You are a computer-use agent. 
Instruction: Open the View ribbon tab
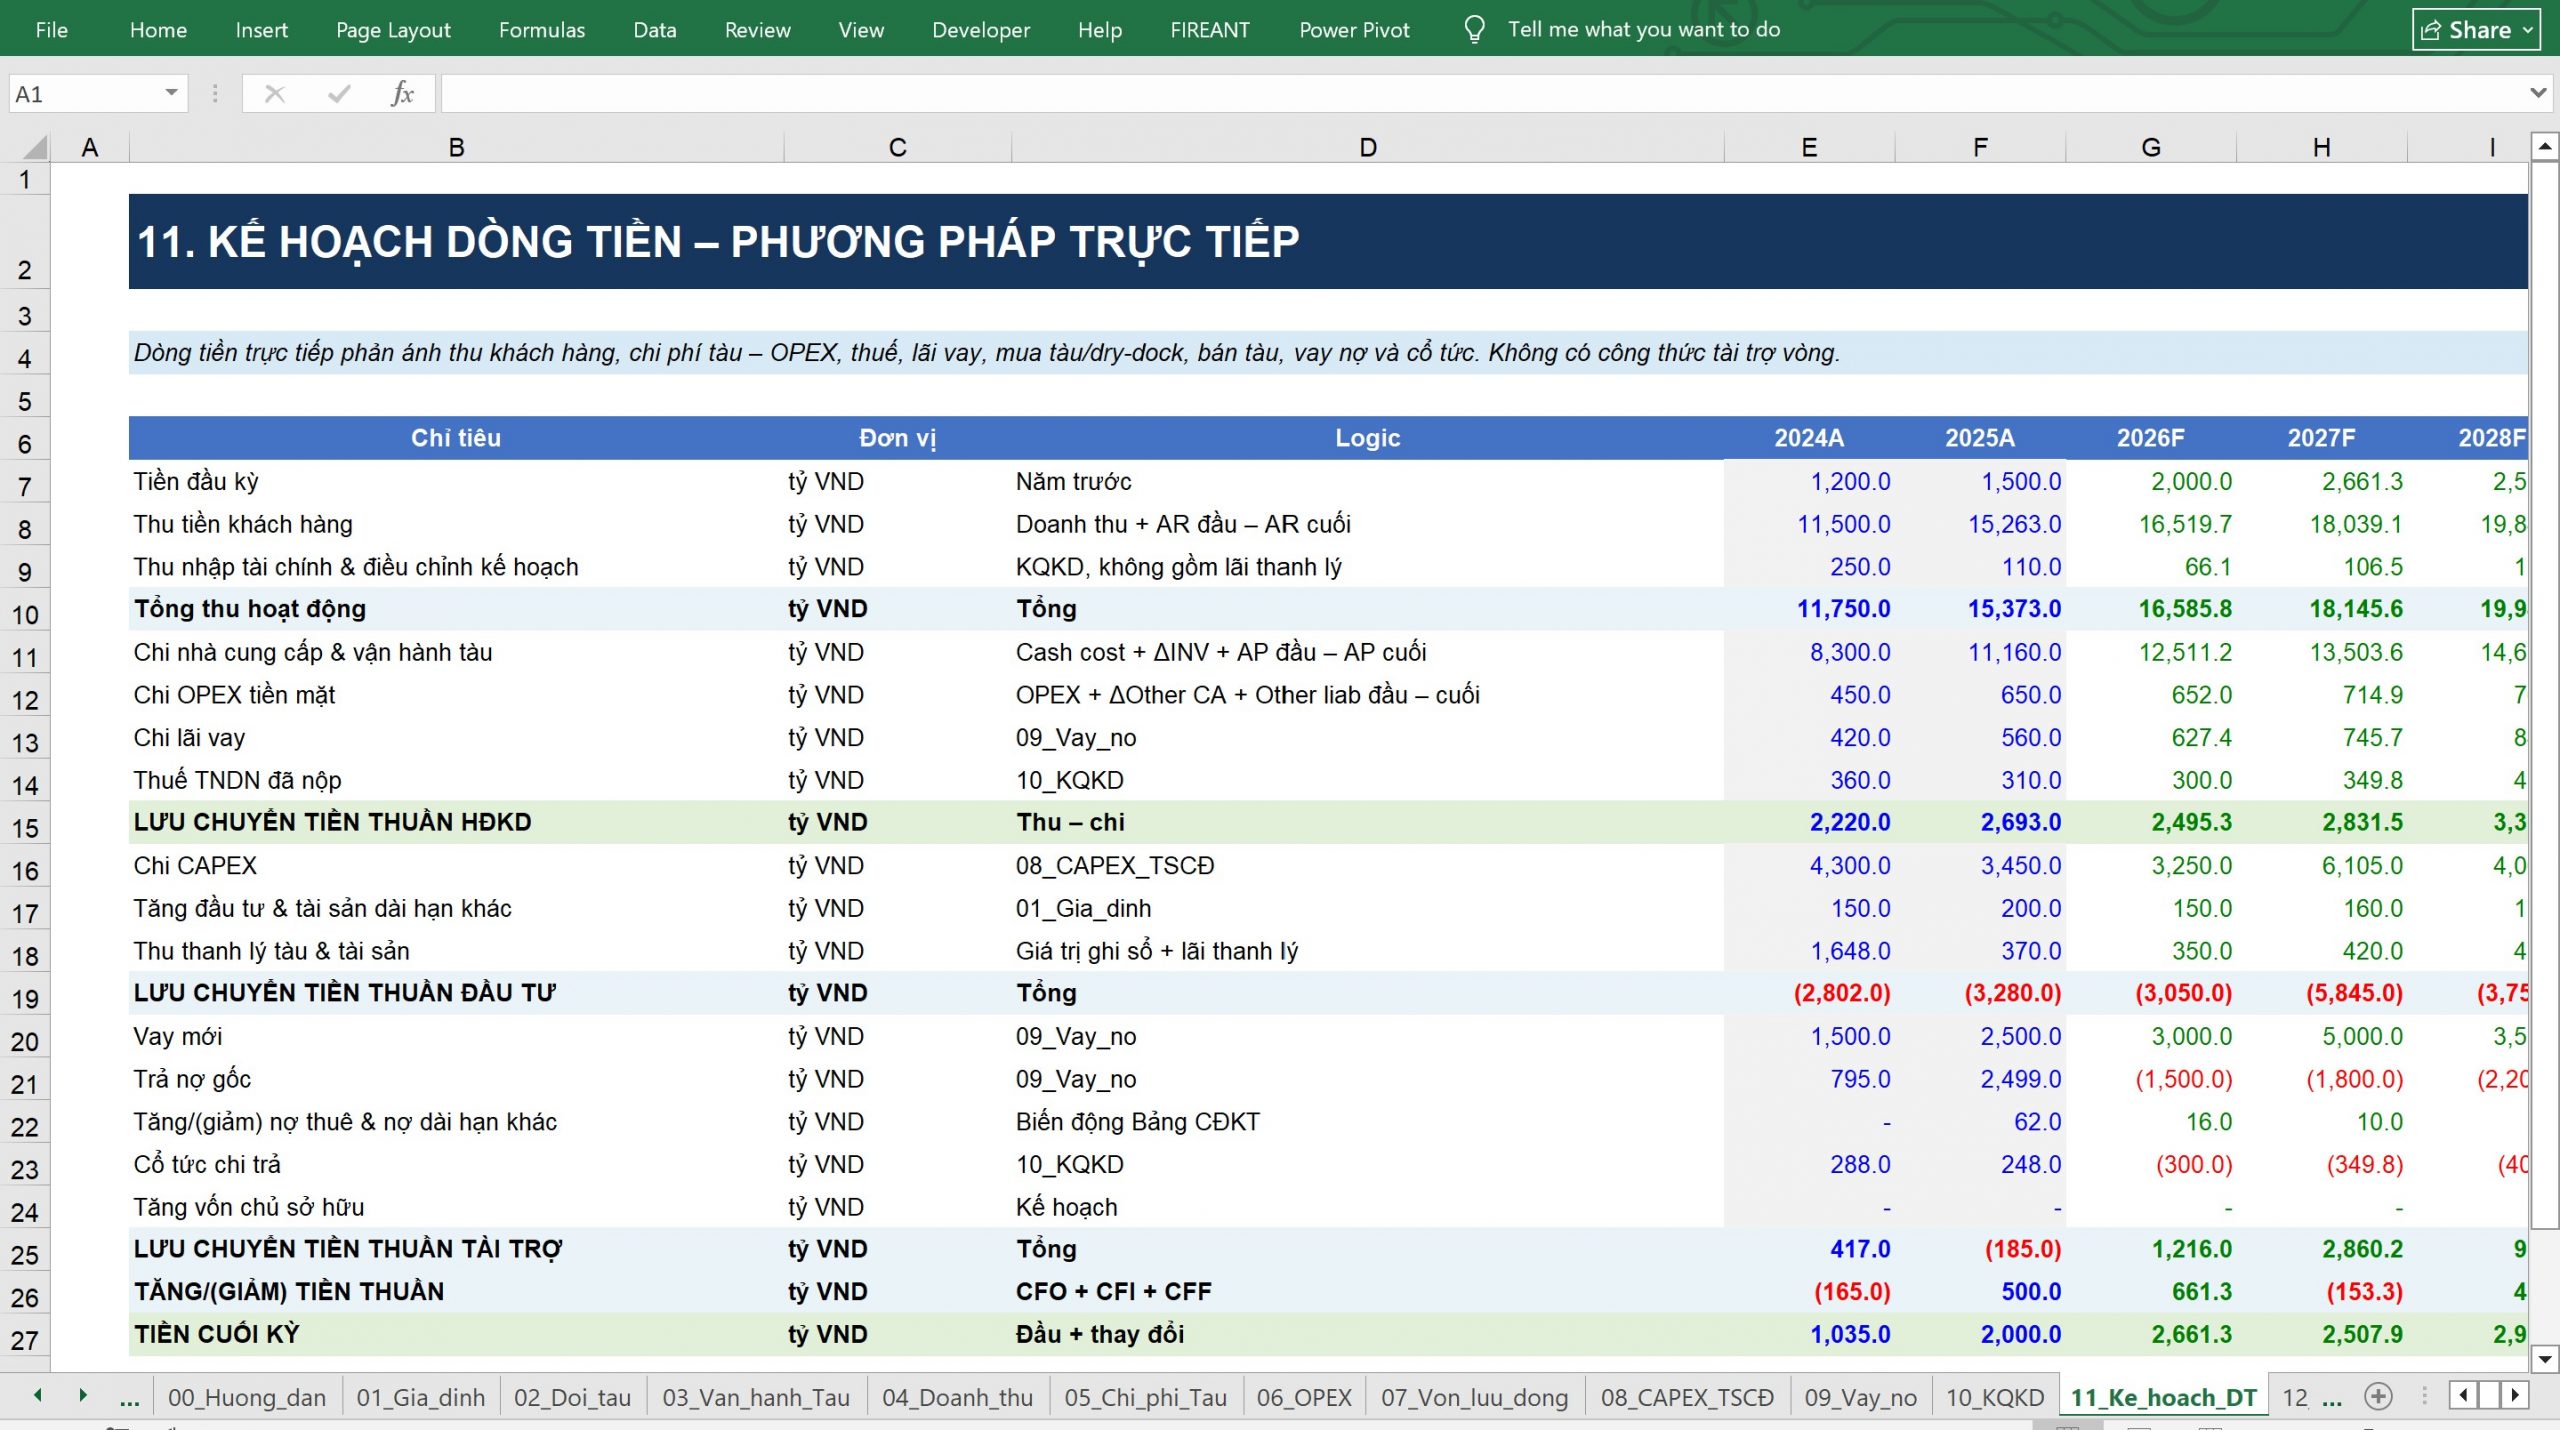pyautogui.click(x=861, y=30)
